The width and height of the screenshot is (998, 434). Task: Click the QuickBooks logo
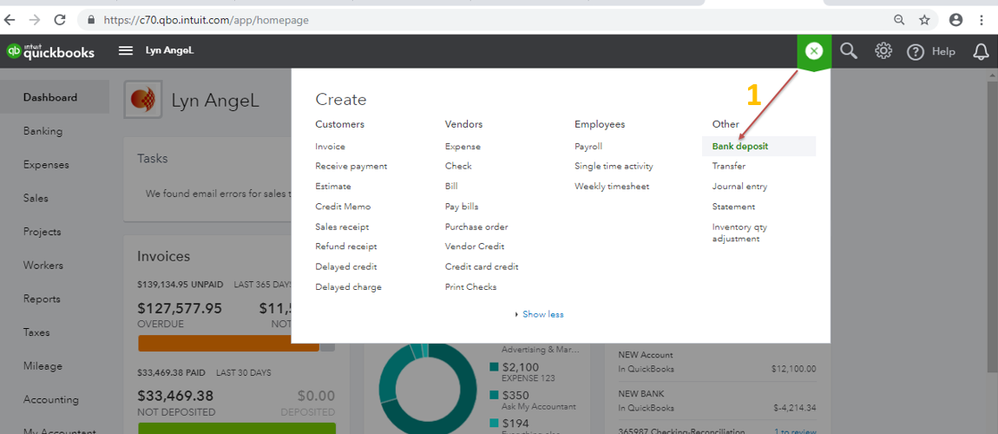coord(50,52)
